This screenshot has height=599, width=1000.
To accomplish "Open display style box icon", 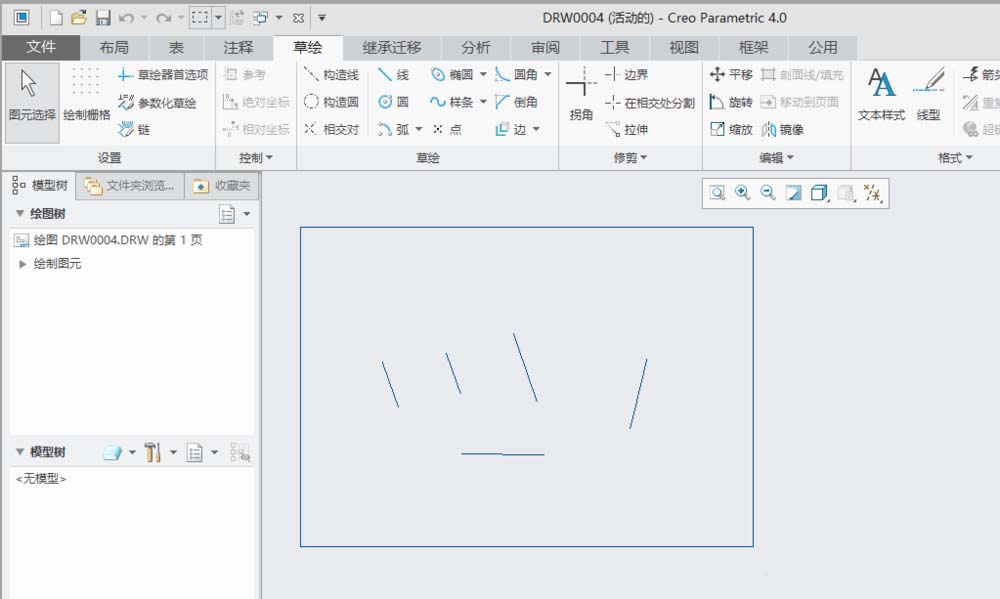I will 820,193.
